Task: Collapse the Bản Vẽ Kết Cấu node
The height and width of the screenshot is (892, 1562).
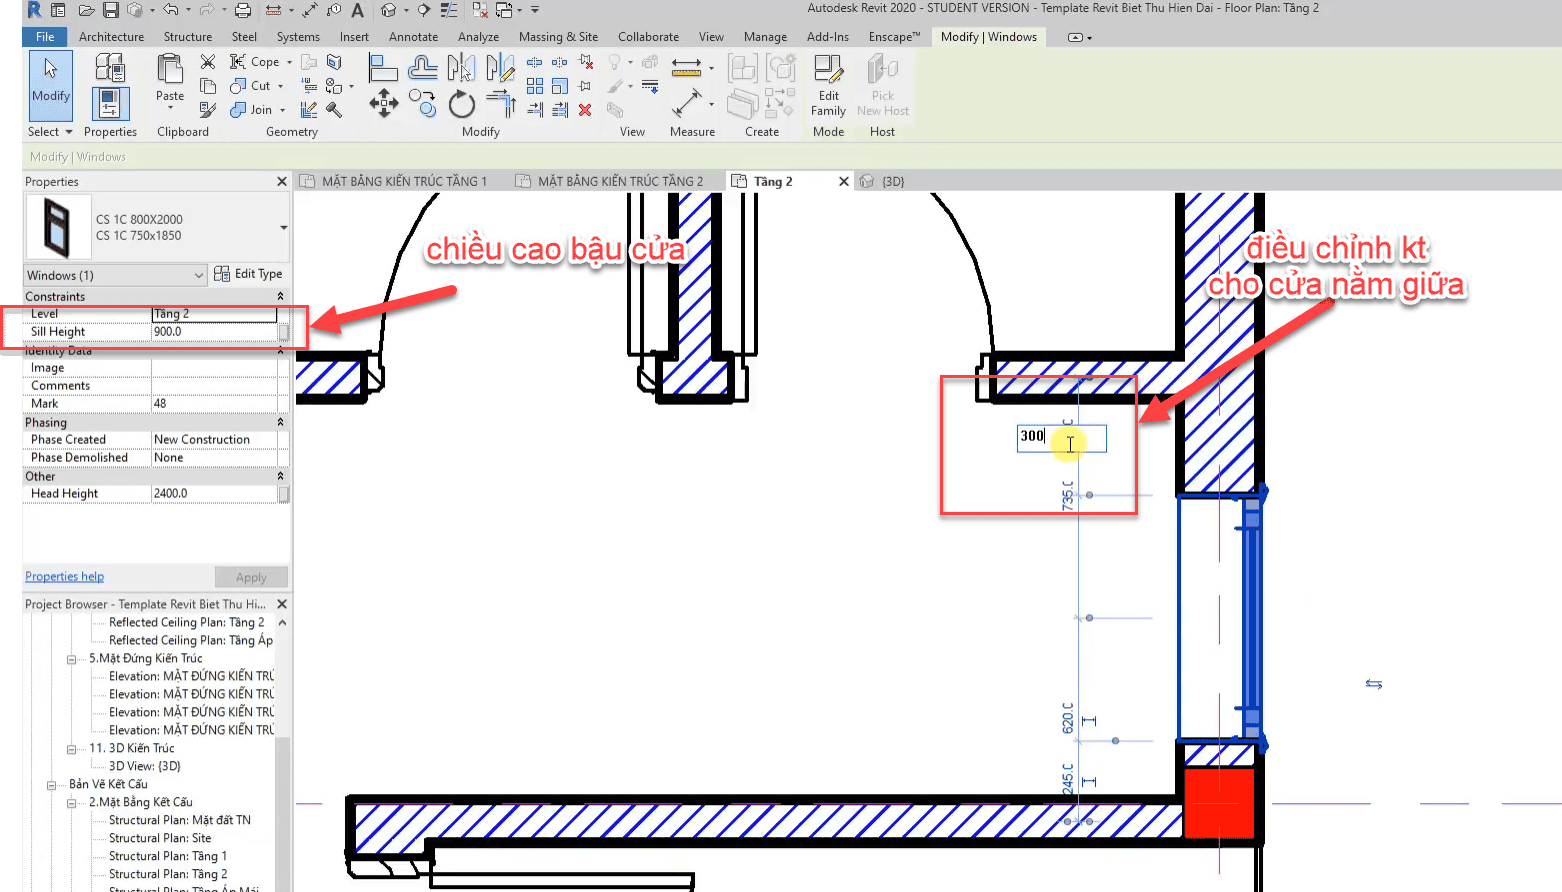Action: pos(52,785)
